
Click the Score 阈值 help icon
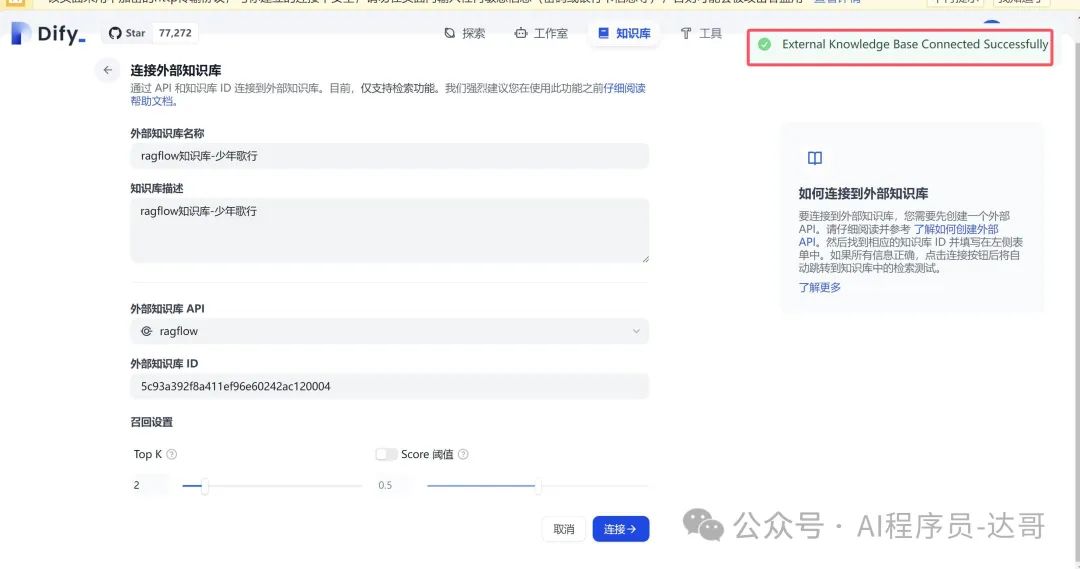point(464,454)
